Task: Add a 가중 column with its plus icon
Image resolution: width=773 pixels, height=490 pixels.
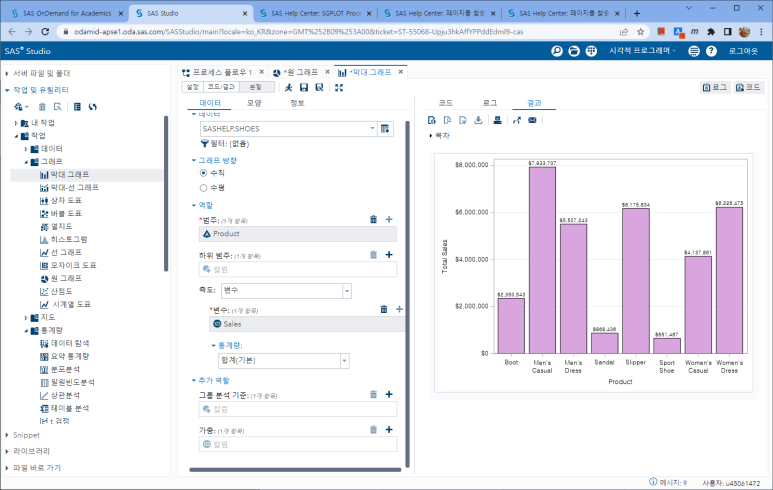Action: [x=389, y=429]
